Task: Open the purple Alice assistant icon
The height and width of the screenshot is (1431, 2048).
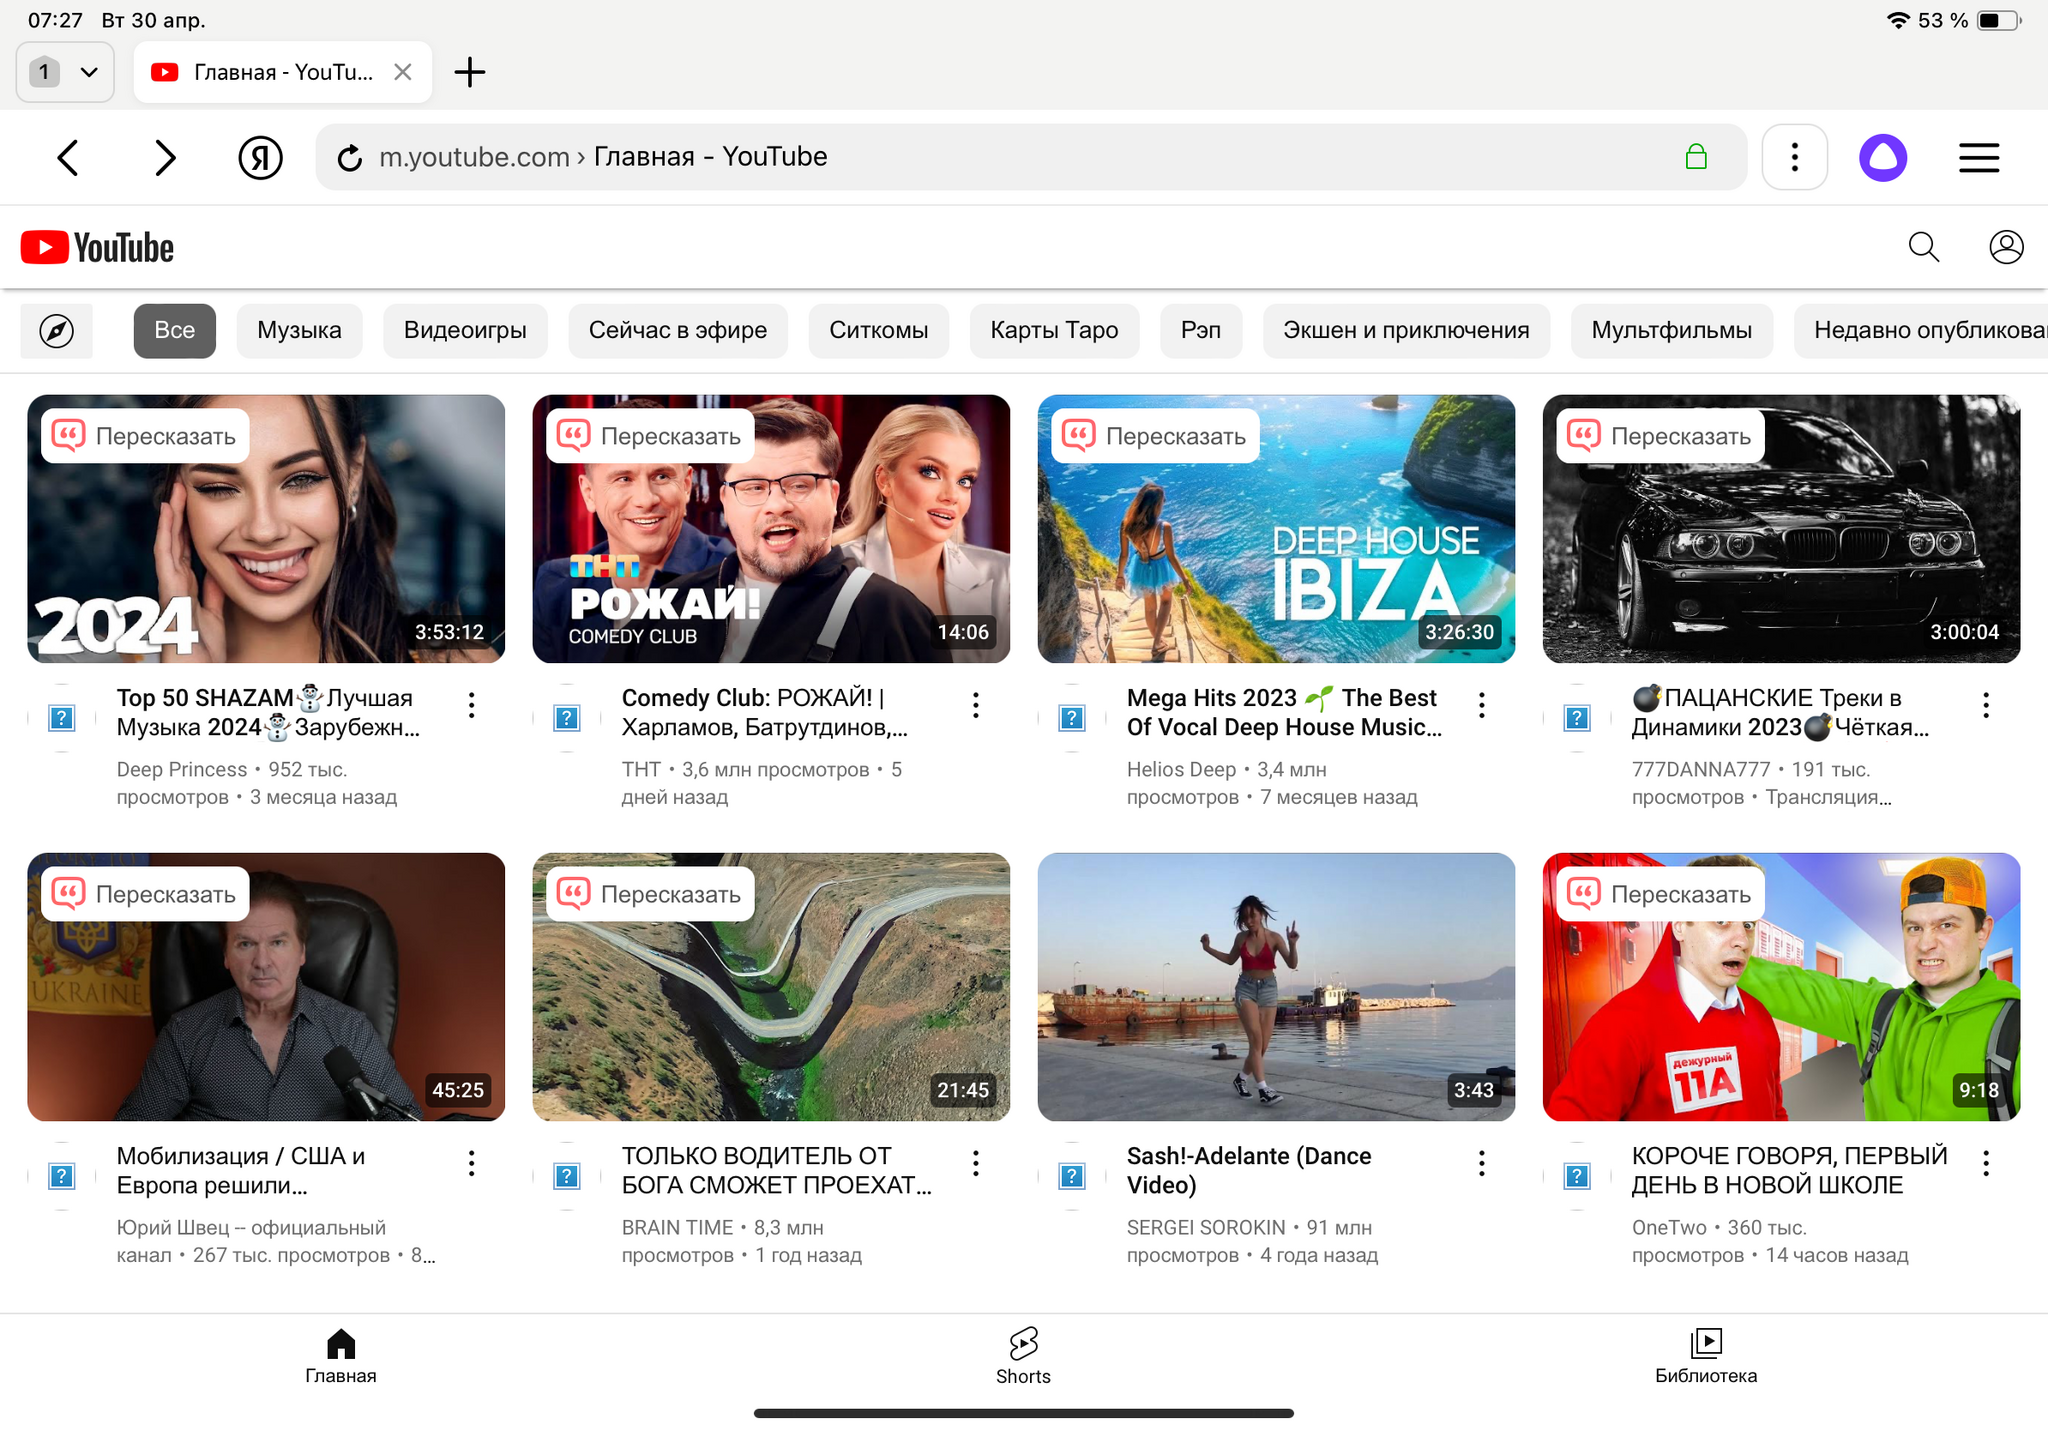Action: pyautogui.click(x=1882, y=158)
